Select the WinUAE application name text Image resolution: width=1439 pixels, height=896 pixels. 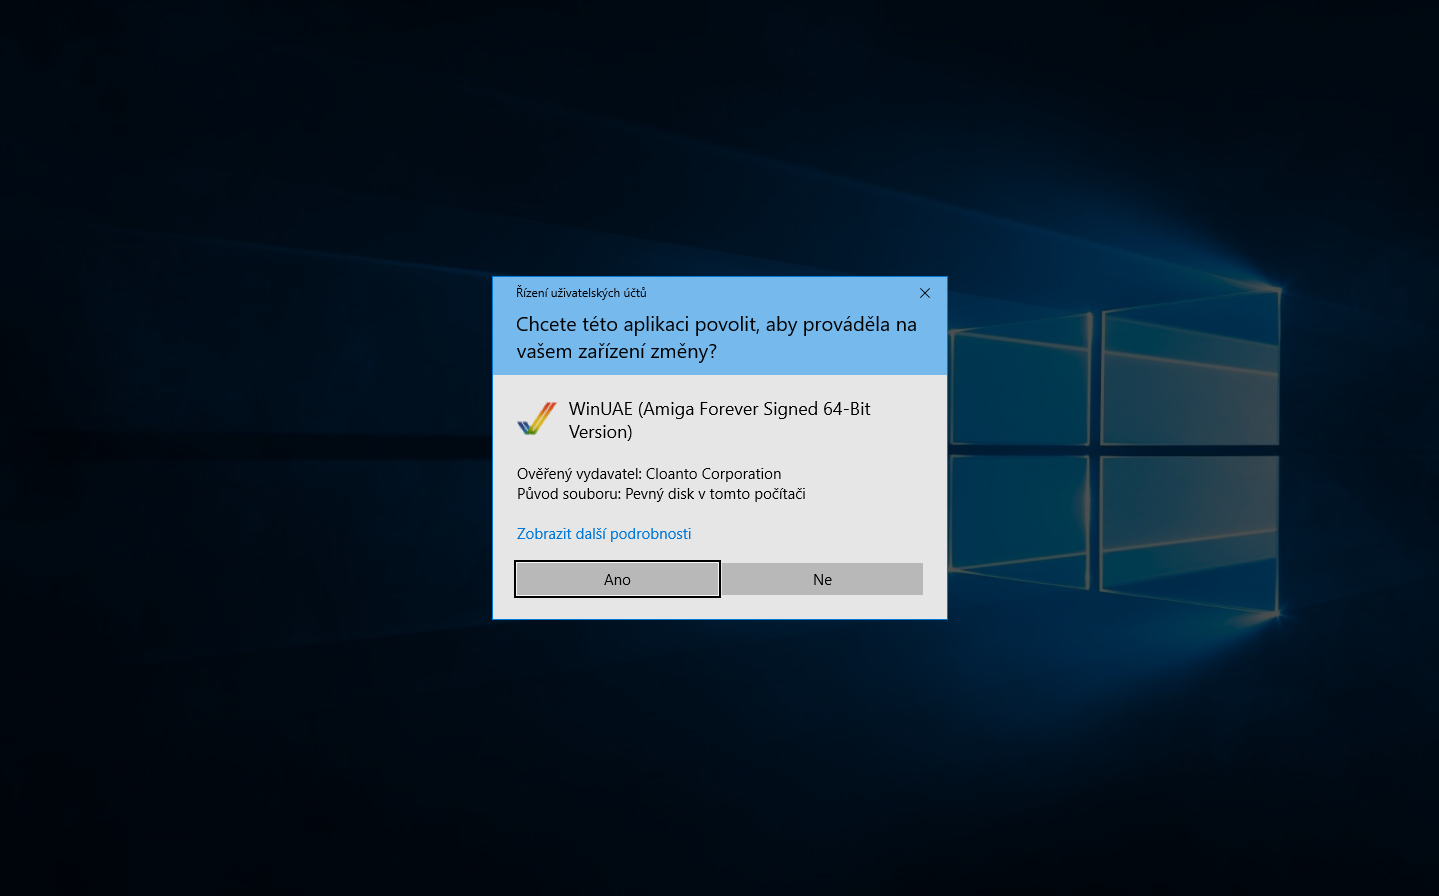(719, 420)
